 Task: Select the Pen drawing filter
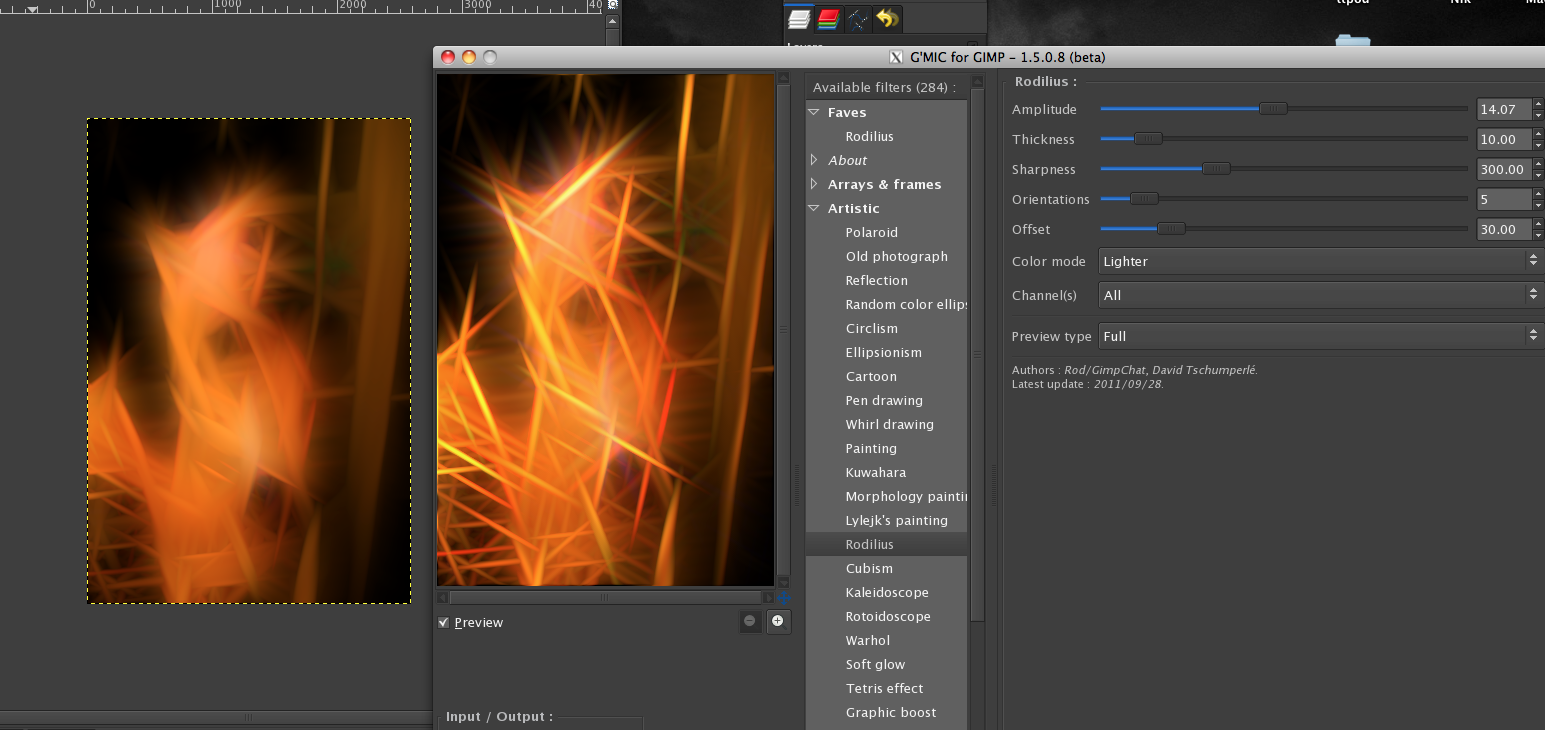(x=886, y=400)
